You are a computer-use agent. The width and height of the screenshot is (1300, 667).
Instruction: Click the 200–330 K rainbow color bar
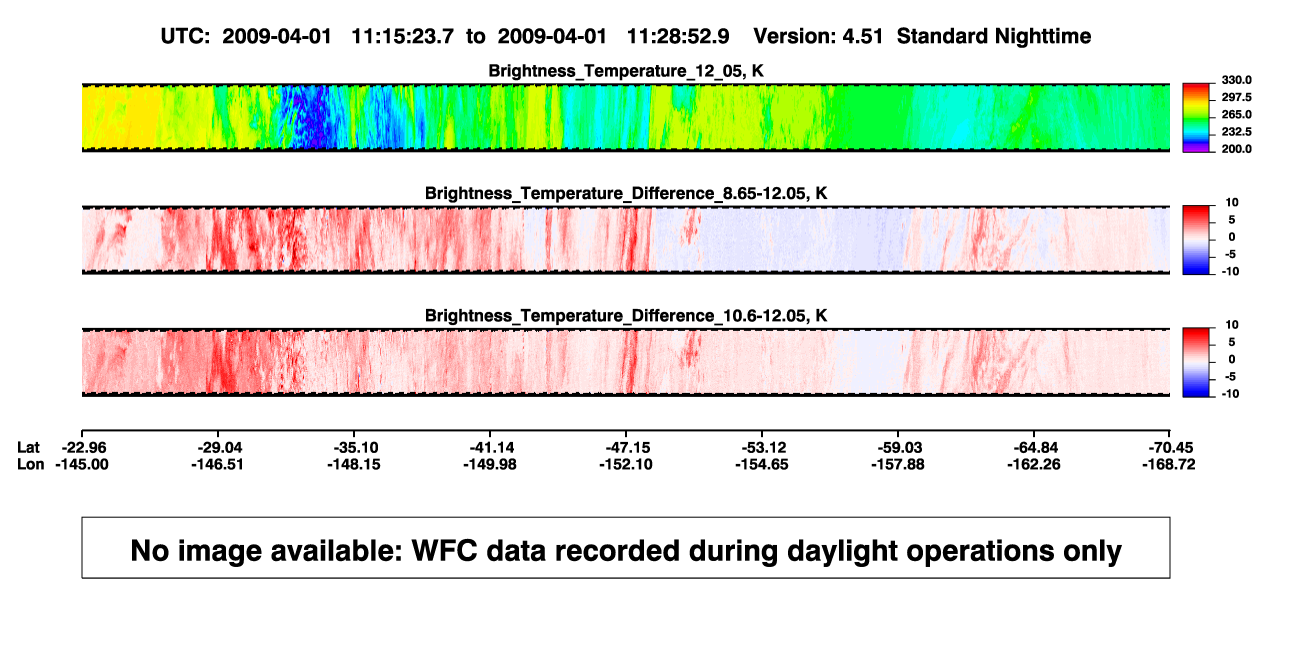1197,117
